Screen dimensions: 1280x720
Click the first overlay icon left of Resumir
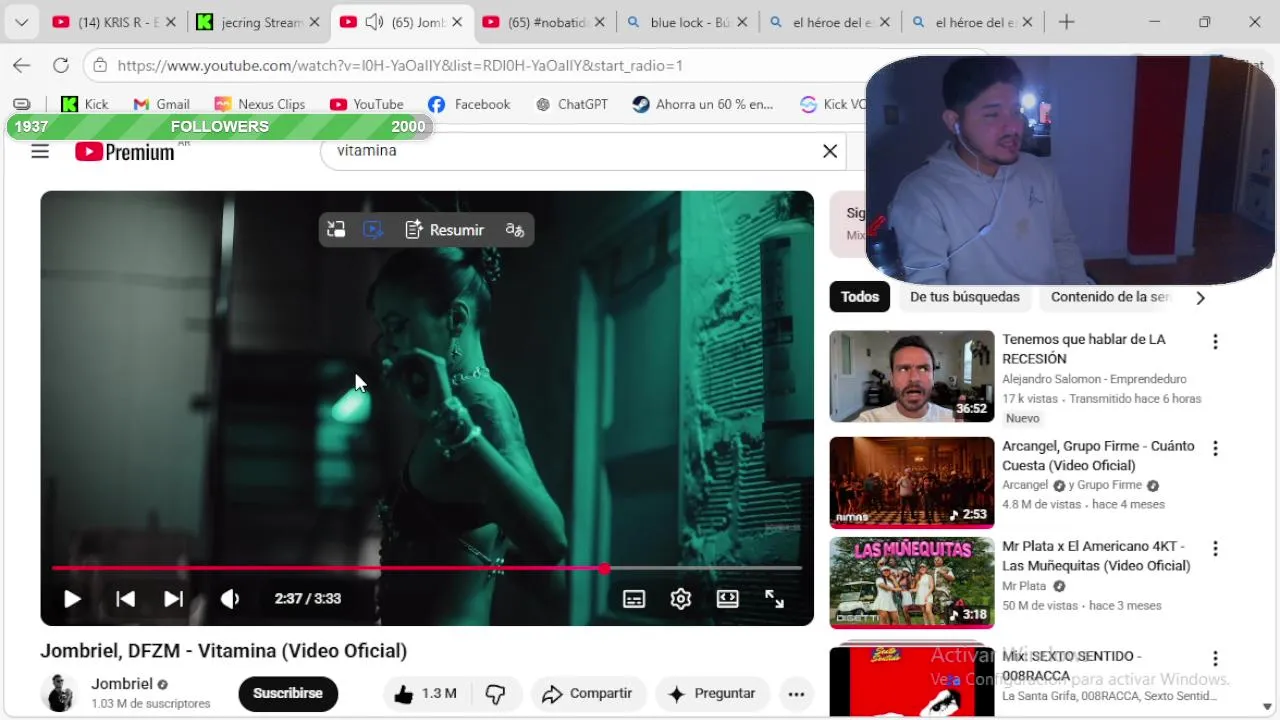(x=336, y=230)
